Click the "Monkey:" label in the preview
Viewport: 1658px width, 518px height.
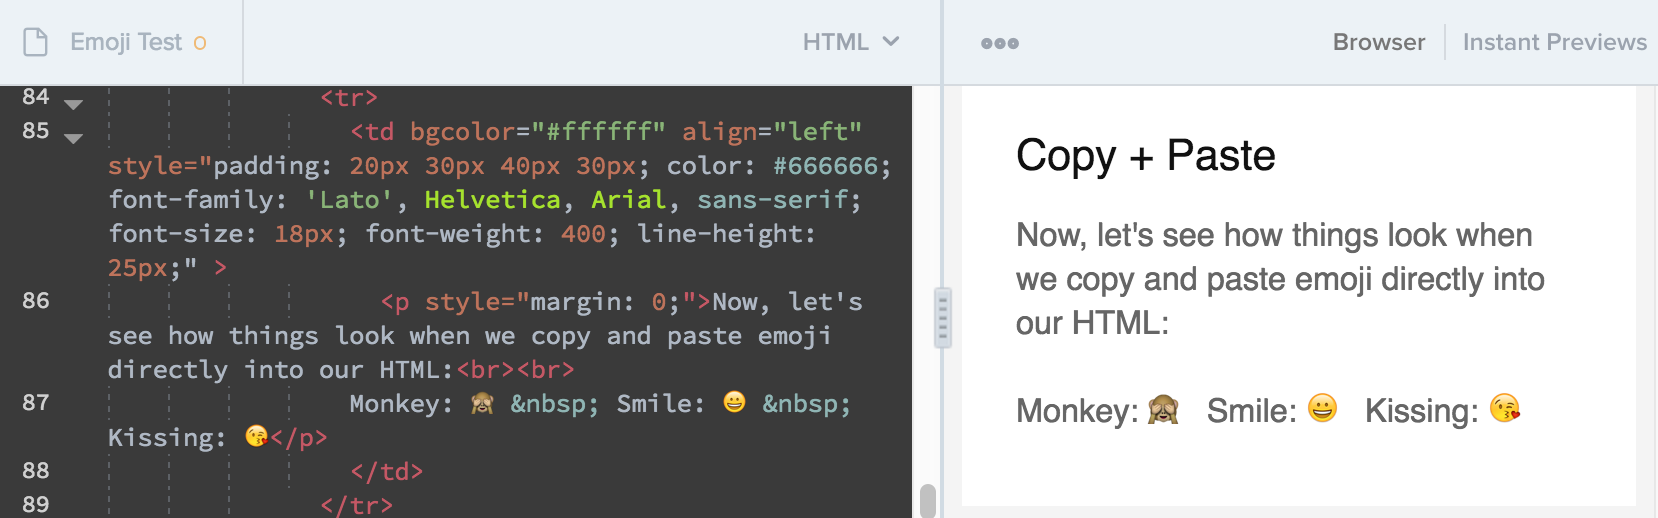1077,411
